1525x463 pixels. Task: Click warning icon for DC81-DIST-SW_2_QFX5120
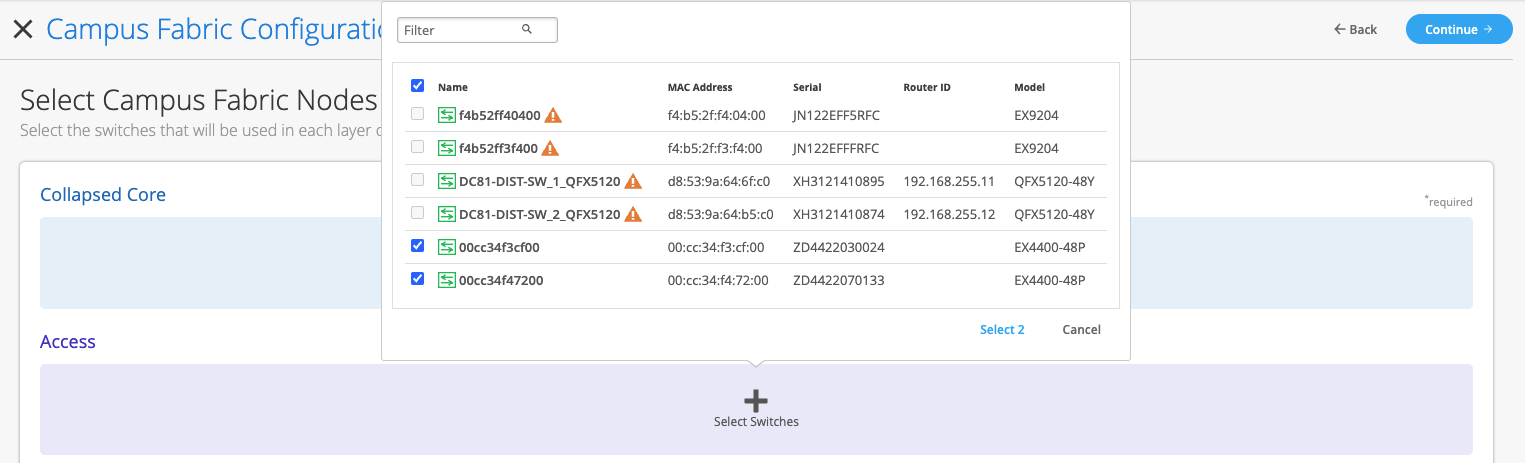coord(633,215)
